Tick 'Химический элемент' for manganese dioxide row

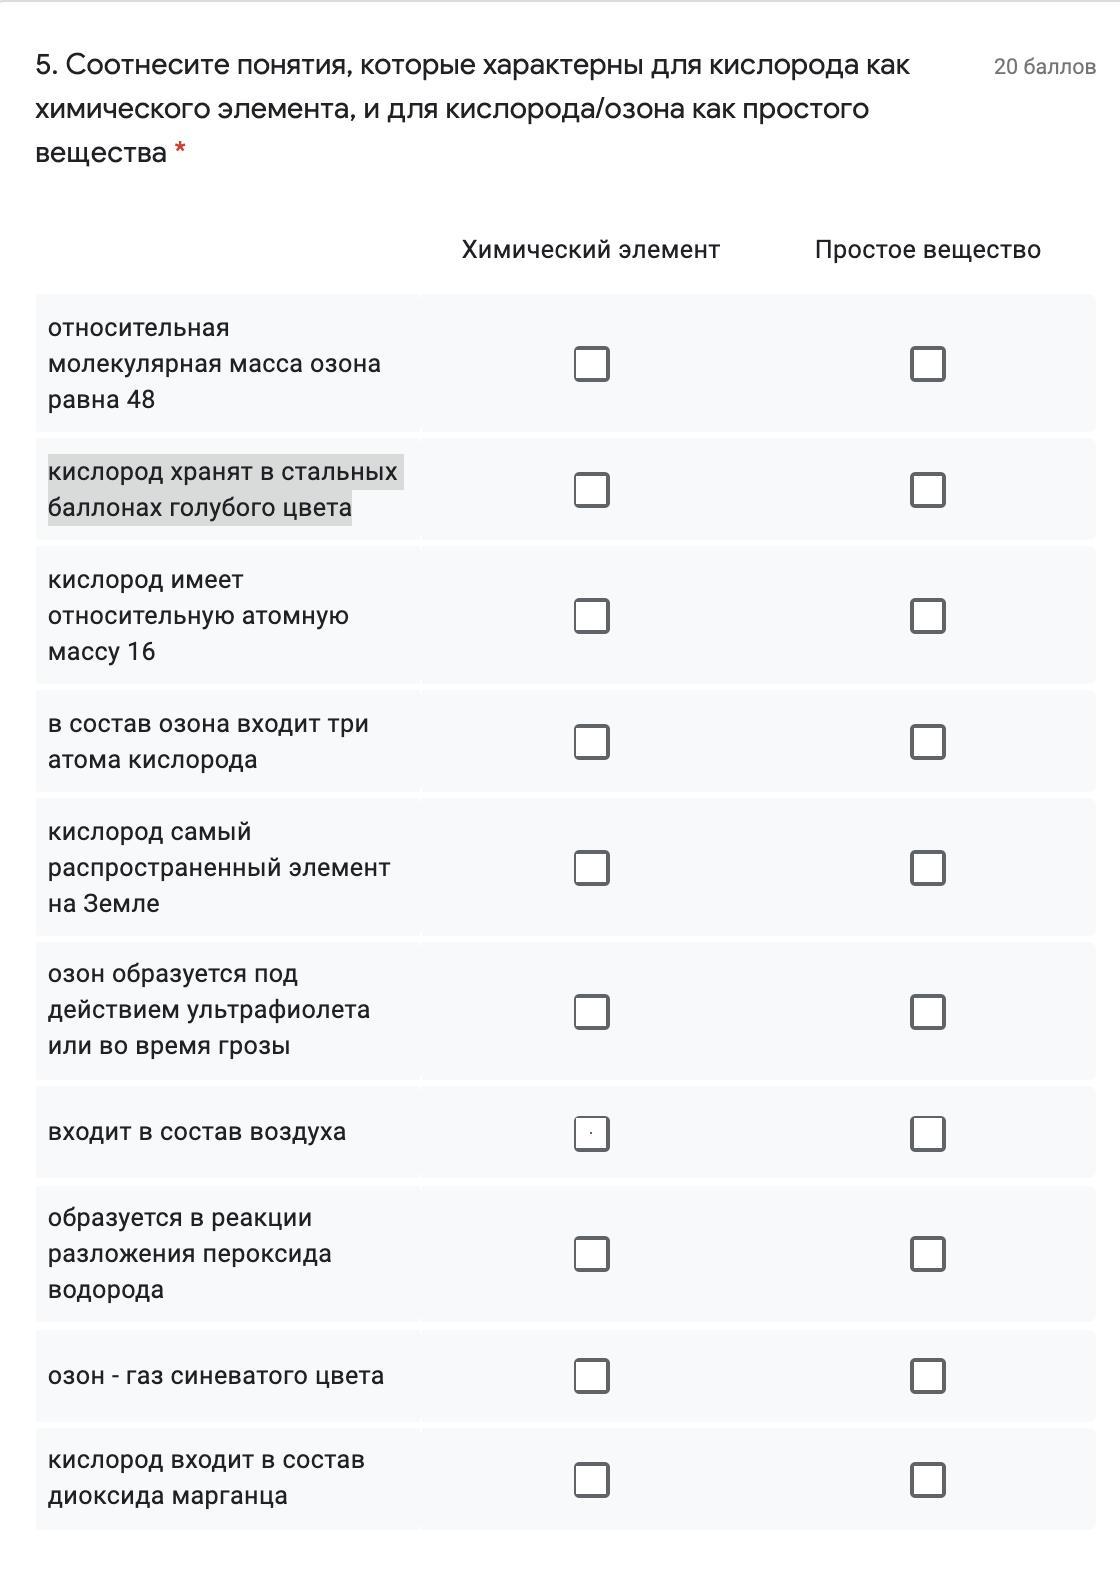coord(591,1480)
